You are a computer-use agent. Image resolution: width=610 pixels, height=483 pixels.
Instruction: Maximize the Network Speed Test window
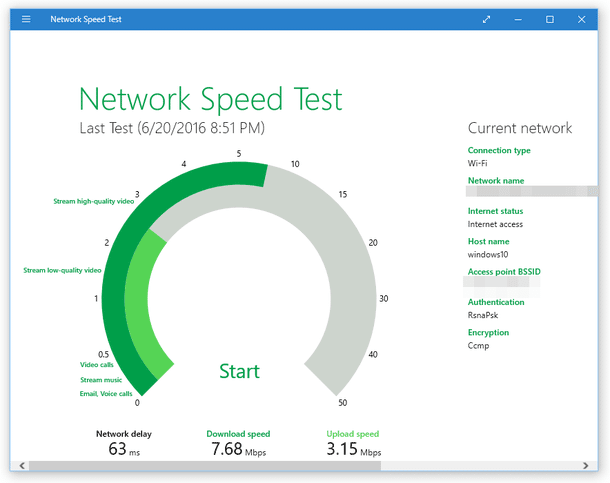pos(550,19)
